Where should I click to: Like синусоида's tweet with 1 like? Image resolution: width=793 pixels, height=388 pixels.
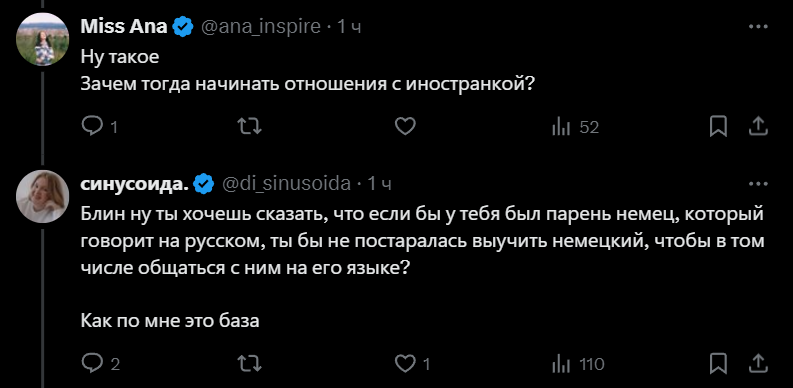[412, 364]
